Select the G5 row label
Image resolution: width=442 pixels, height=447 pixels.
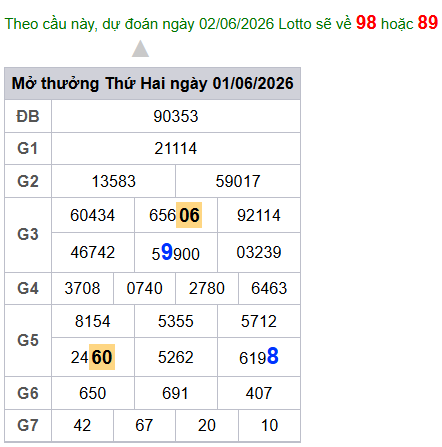tap(28, 341)
